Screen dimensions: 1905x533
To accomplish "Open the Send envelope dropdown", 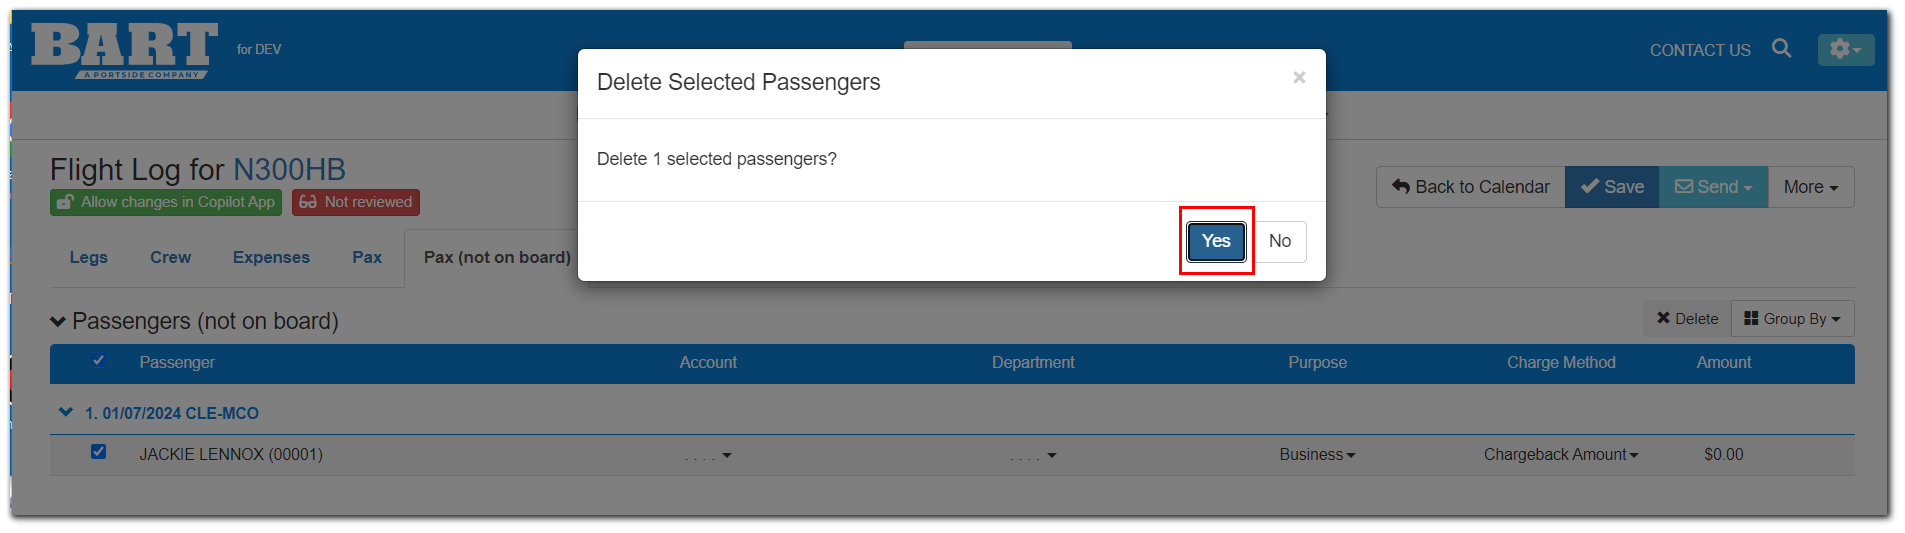I will [1713, 187].
